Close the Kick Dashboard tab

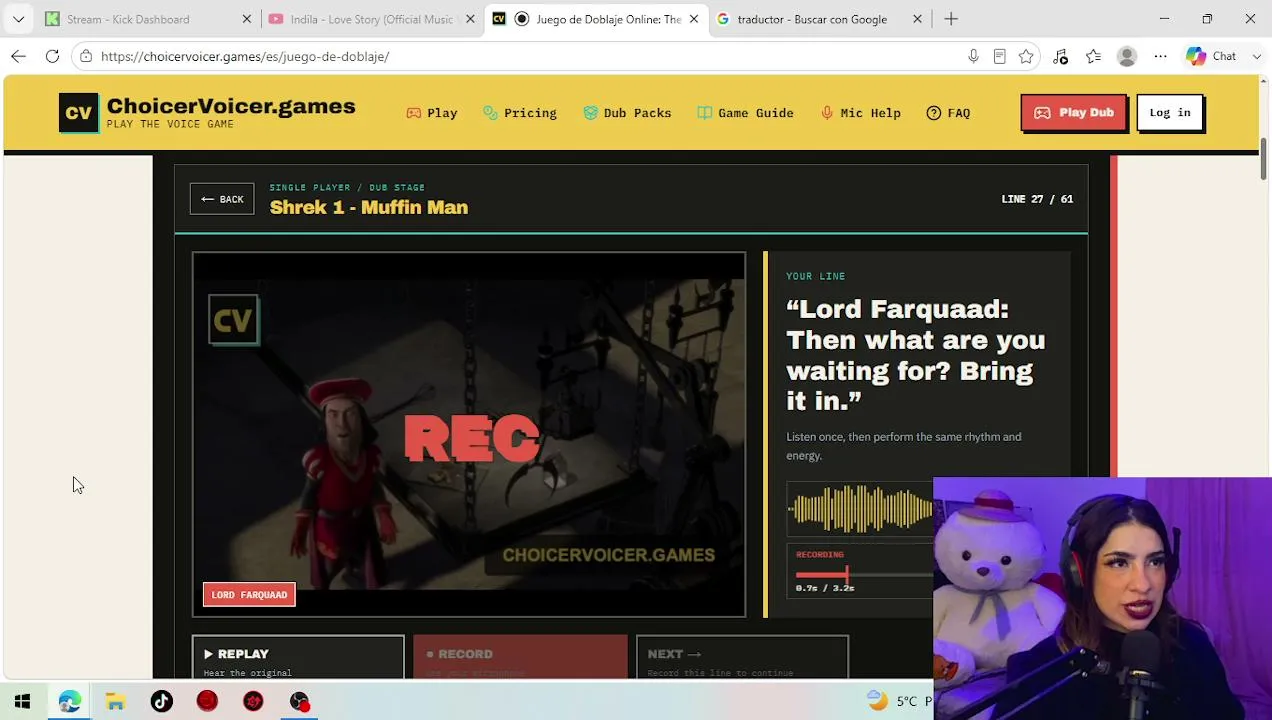pos(247,19)
